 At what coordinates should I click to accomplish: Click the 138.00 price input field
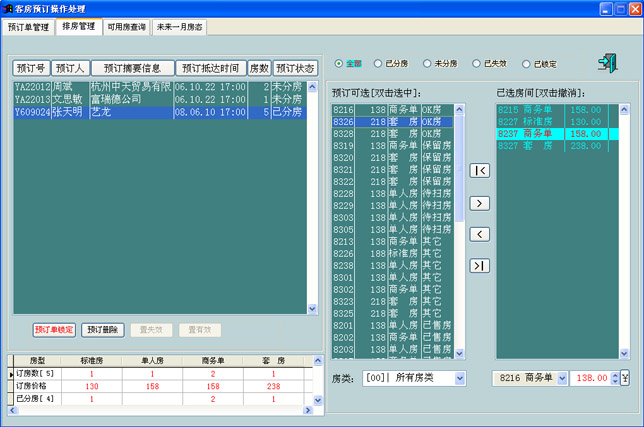594,378
